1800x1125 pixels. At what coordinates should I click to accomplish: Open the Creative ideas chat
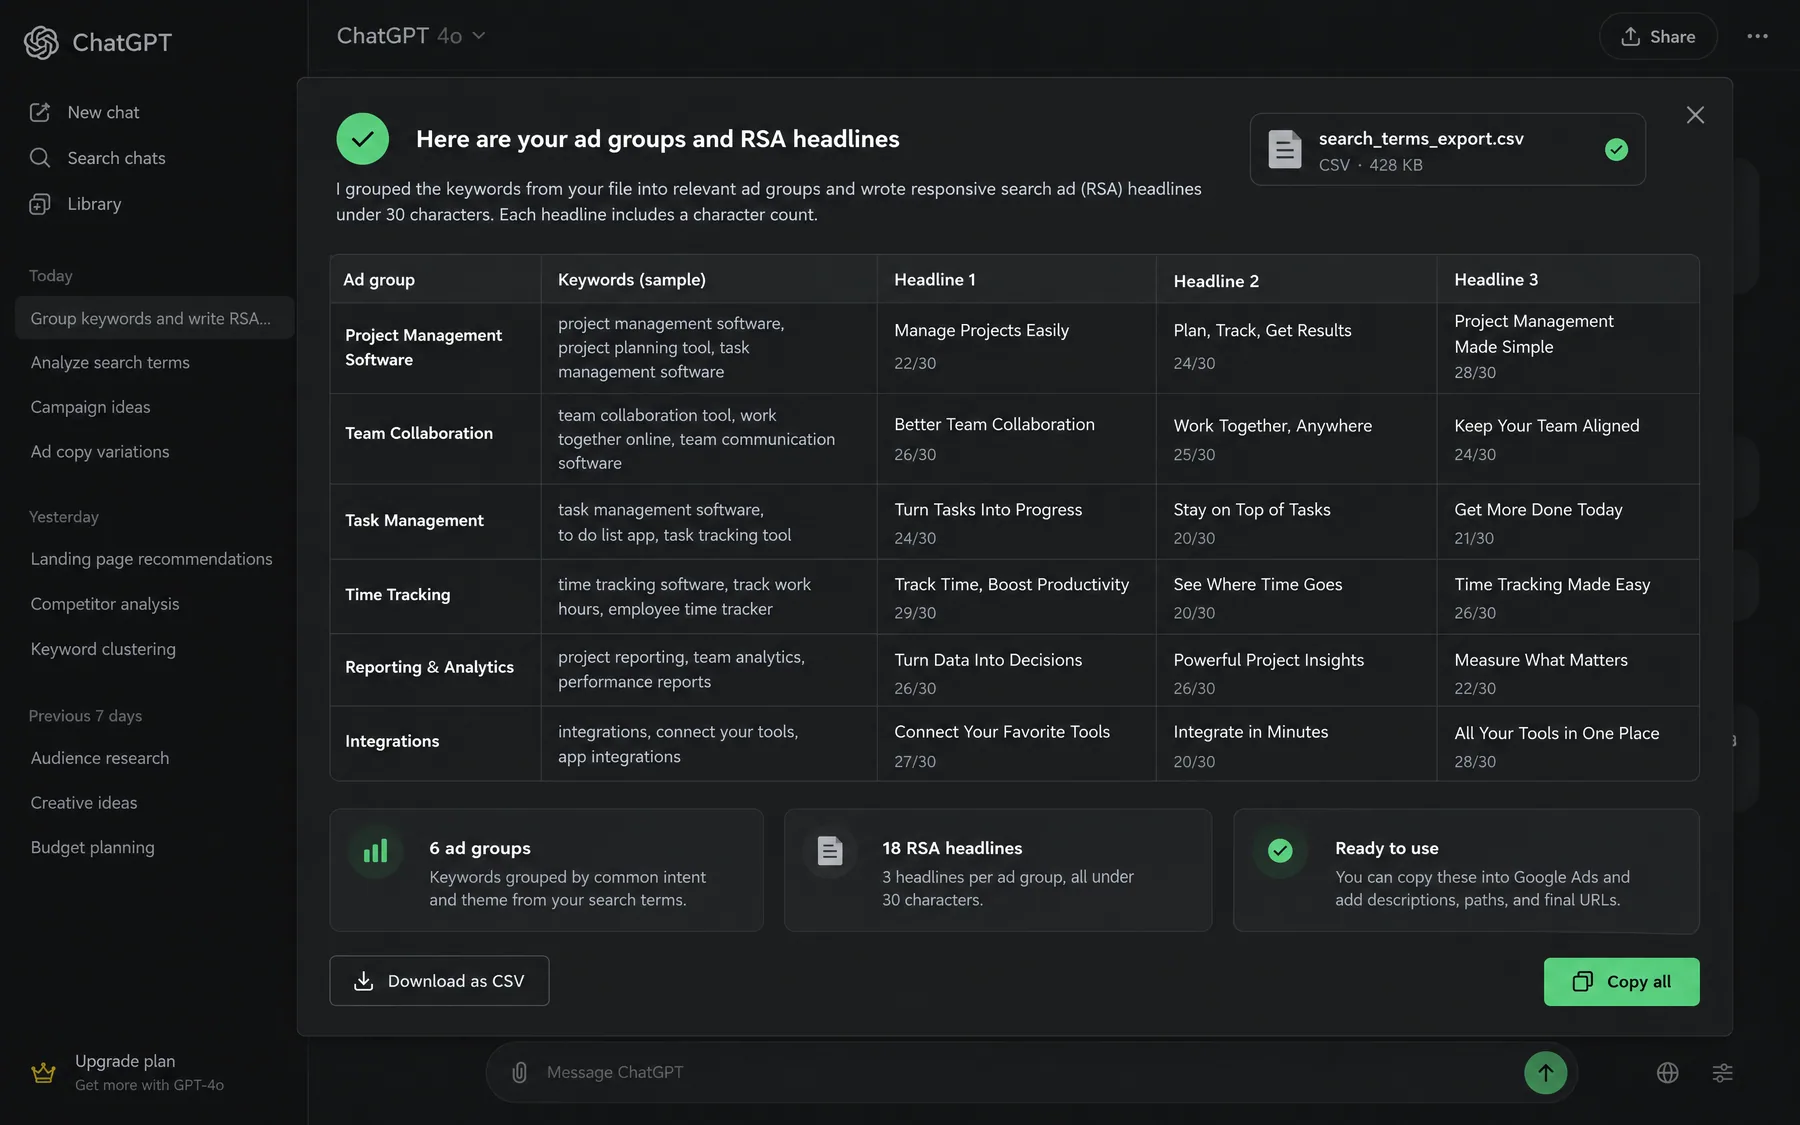pos(84,803)
